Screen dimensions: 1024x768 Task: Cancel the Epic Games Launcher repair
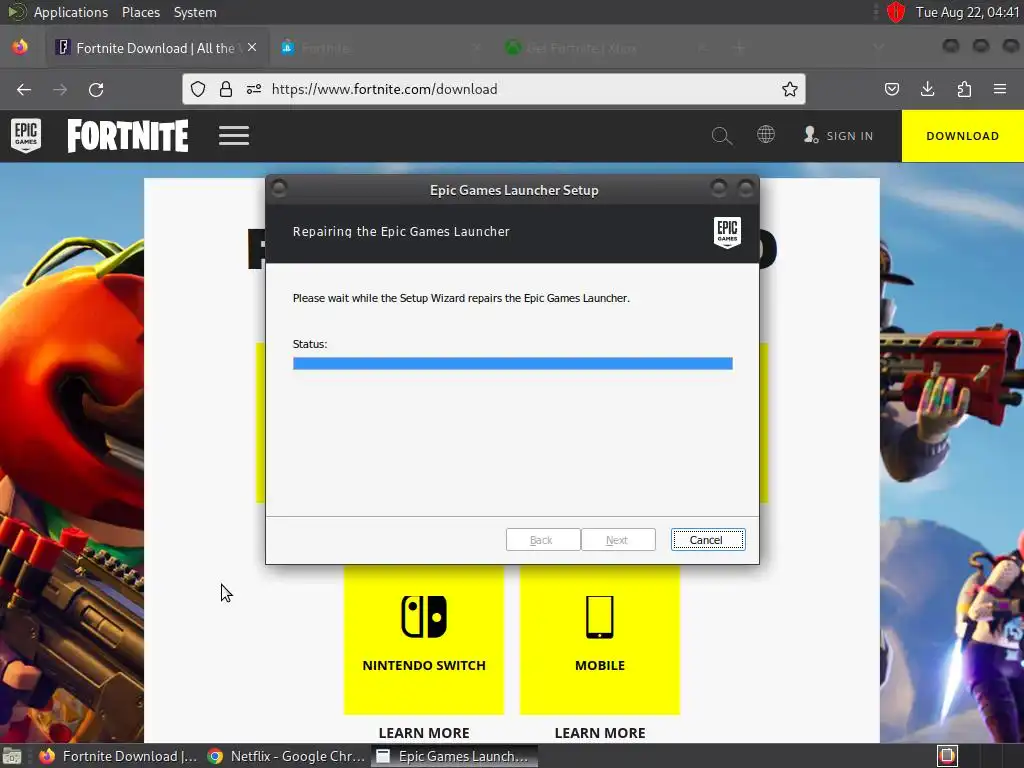tap(708, 540)
